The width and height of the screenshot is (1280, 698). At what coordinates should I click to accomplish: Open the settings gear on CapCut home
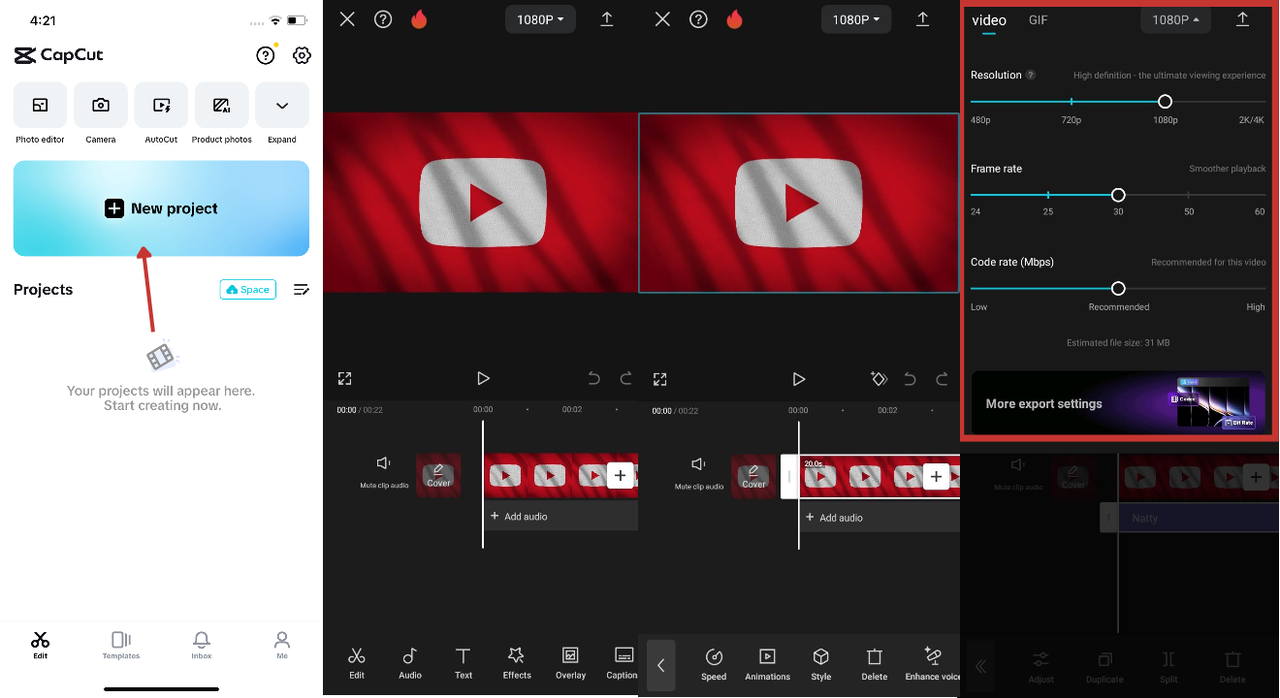302,56
